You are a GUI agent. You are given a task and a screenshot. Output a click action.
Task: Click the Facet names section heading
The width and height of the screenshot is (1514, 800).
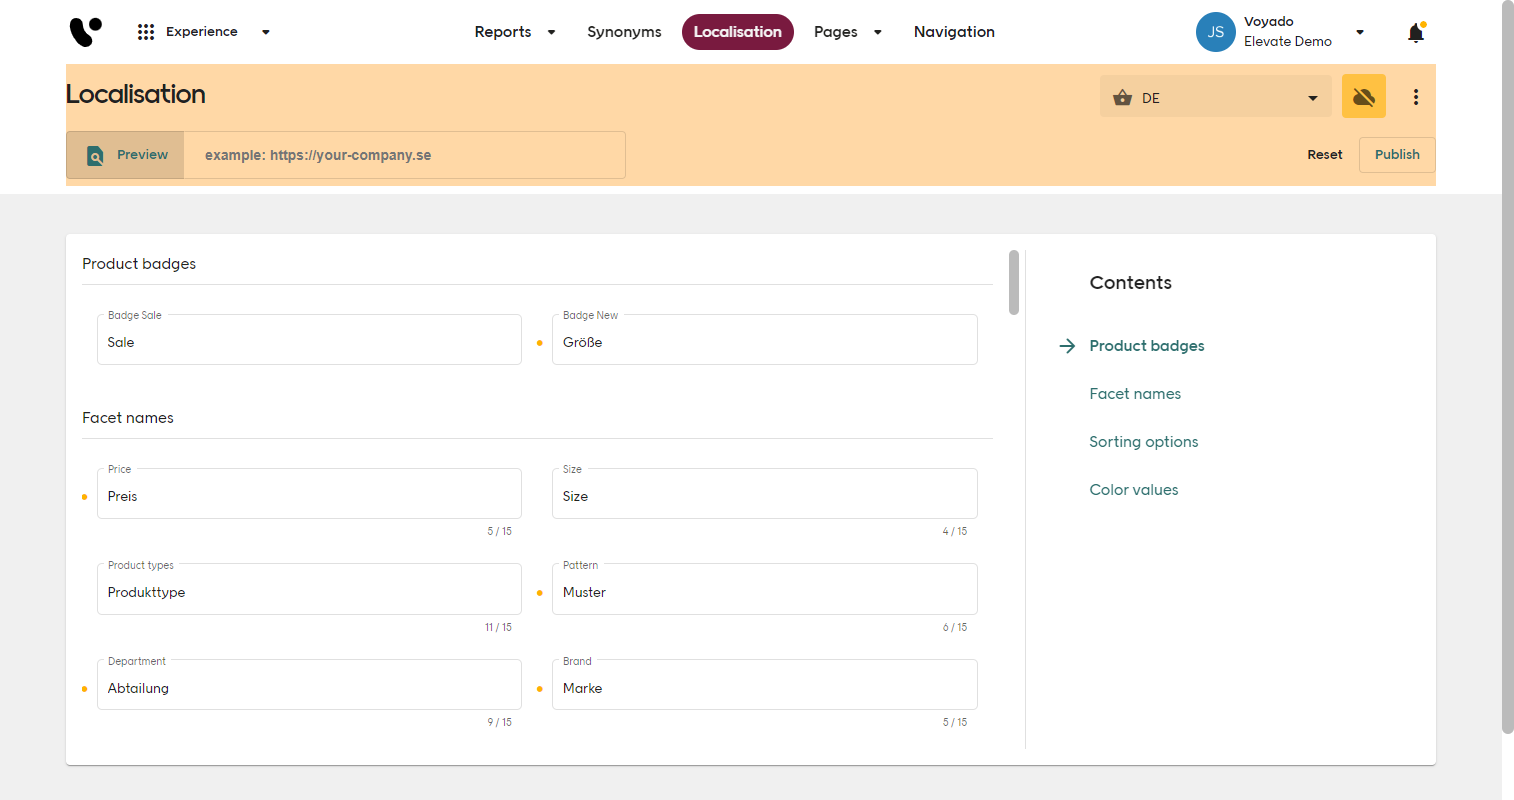(x=128, y=418)
